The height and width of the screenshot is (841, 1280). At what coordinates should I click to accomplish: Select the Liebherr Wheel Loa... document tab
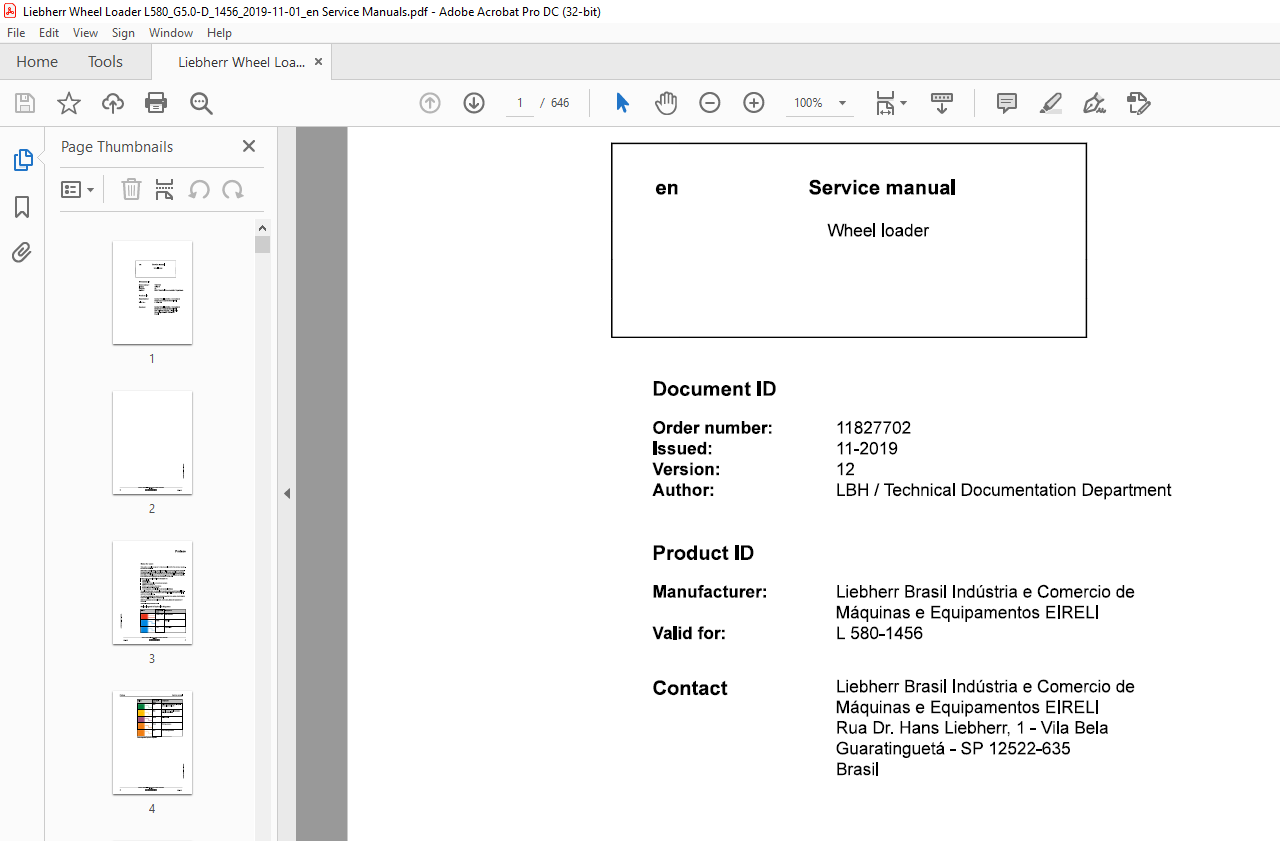[241, 62]
